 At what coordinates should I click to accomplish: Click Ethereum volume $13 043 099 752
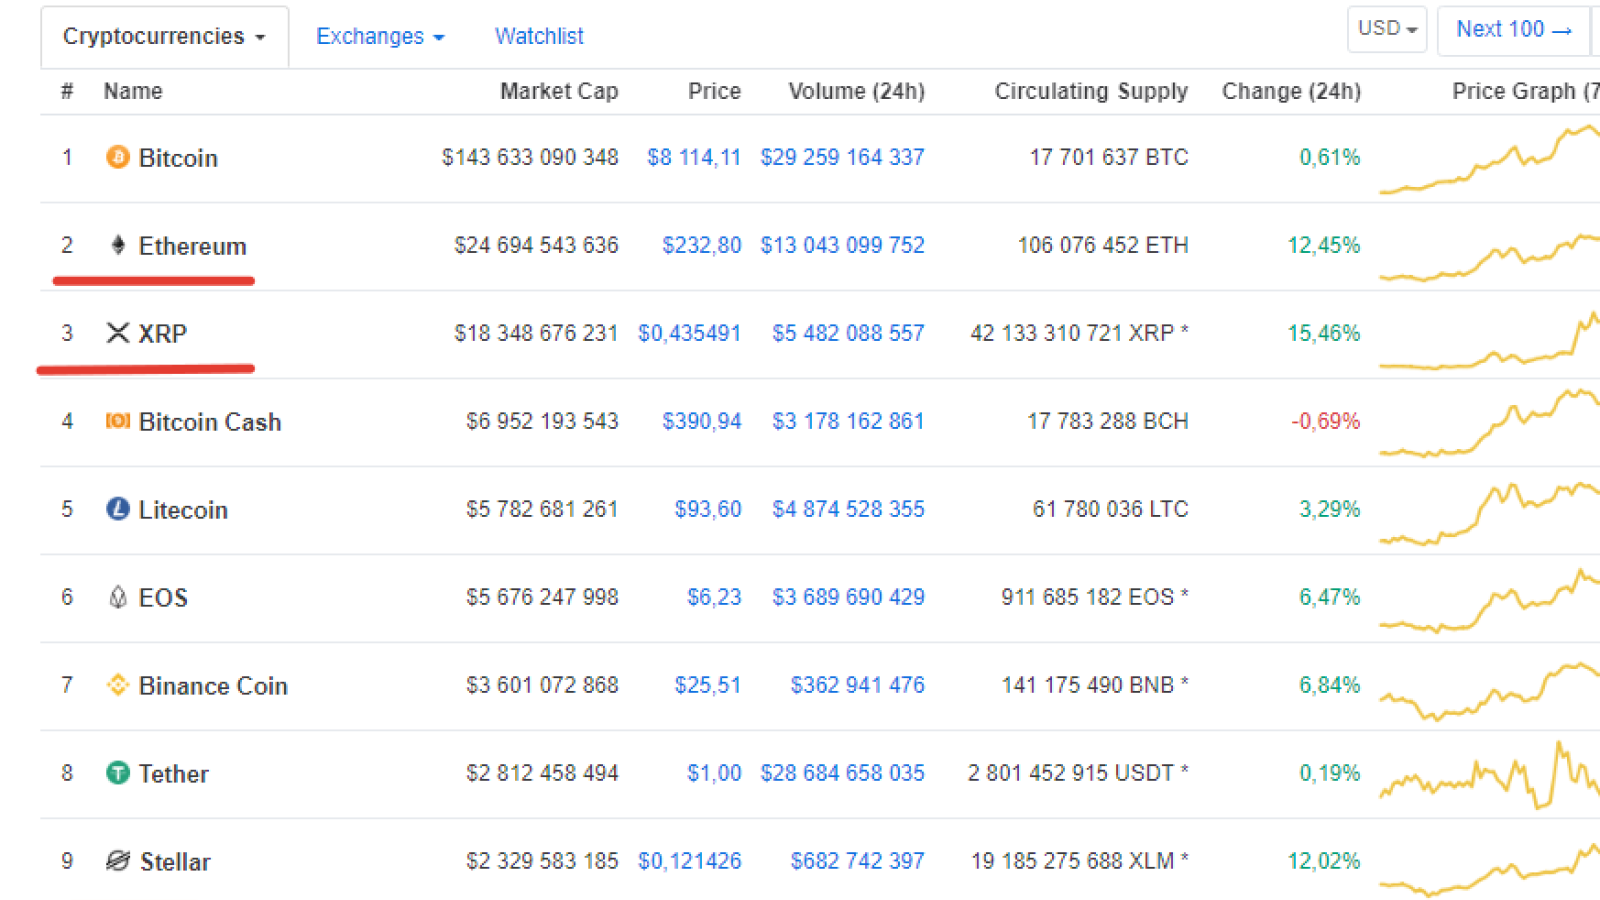coord(843,245)
